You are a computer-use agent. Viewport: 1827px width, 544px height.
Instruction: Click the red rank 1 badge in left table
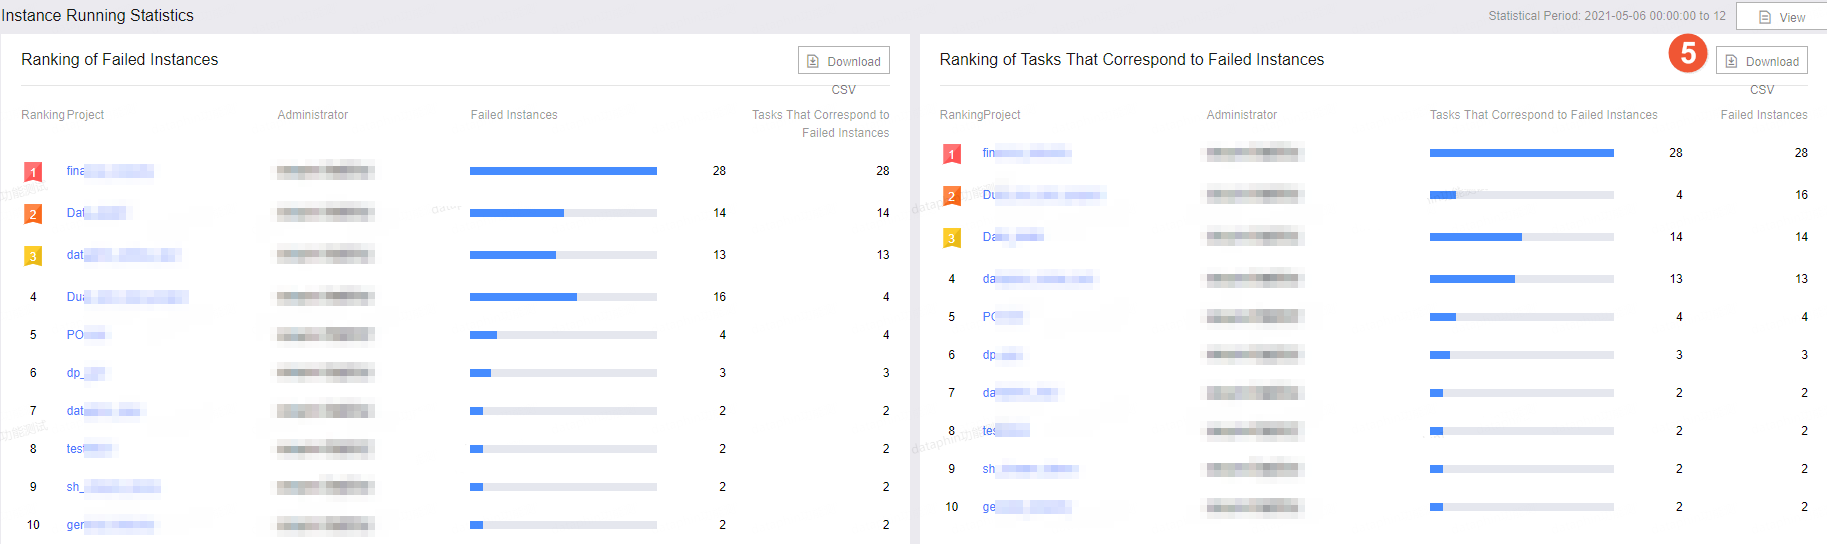pyautogui.click(x=33, y=172)
